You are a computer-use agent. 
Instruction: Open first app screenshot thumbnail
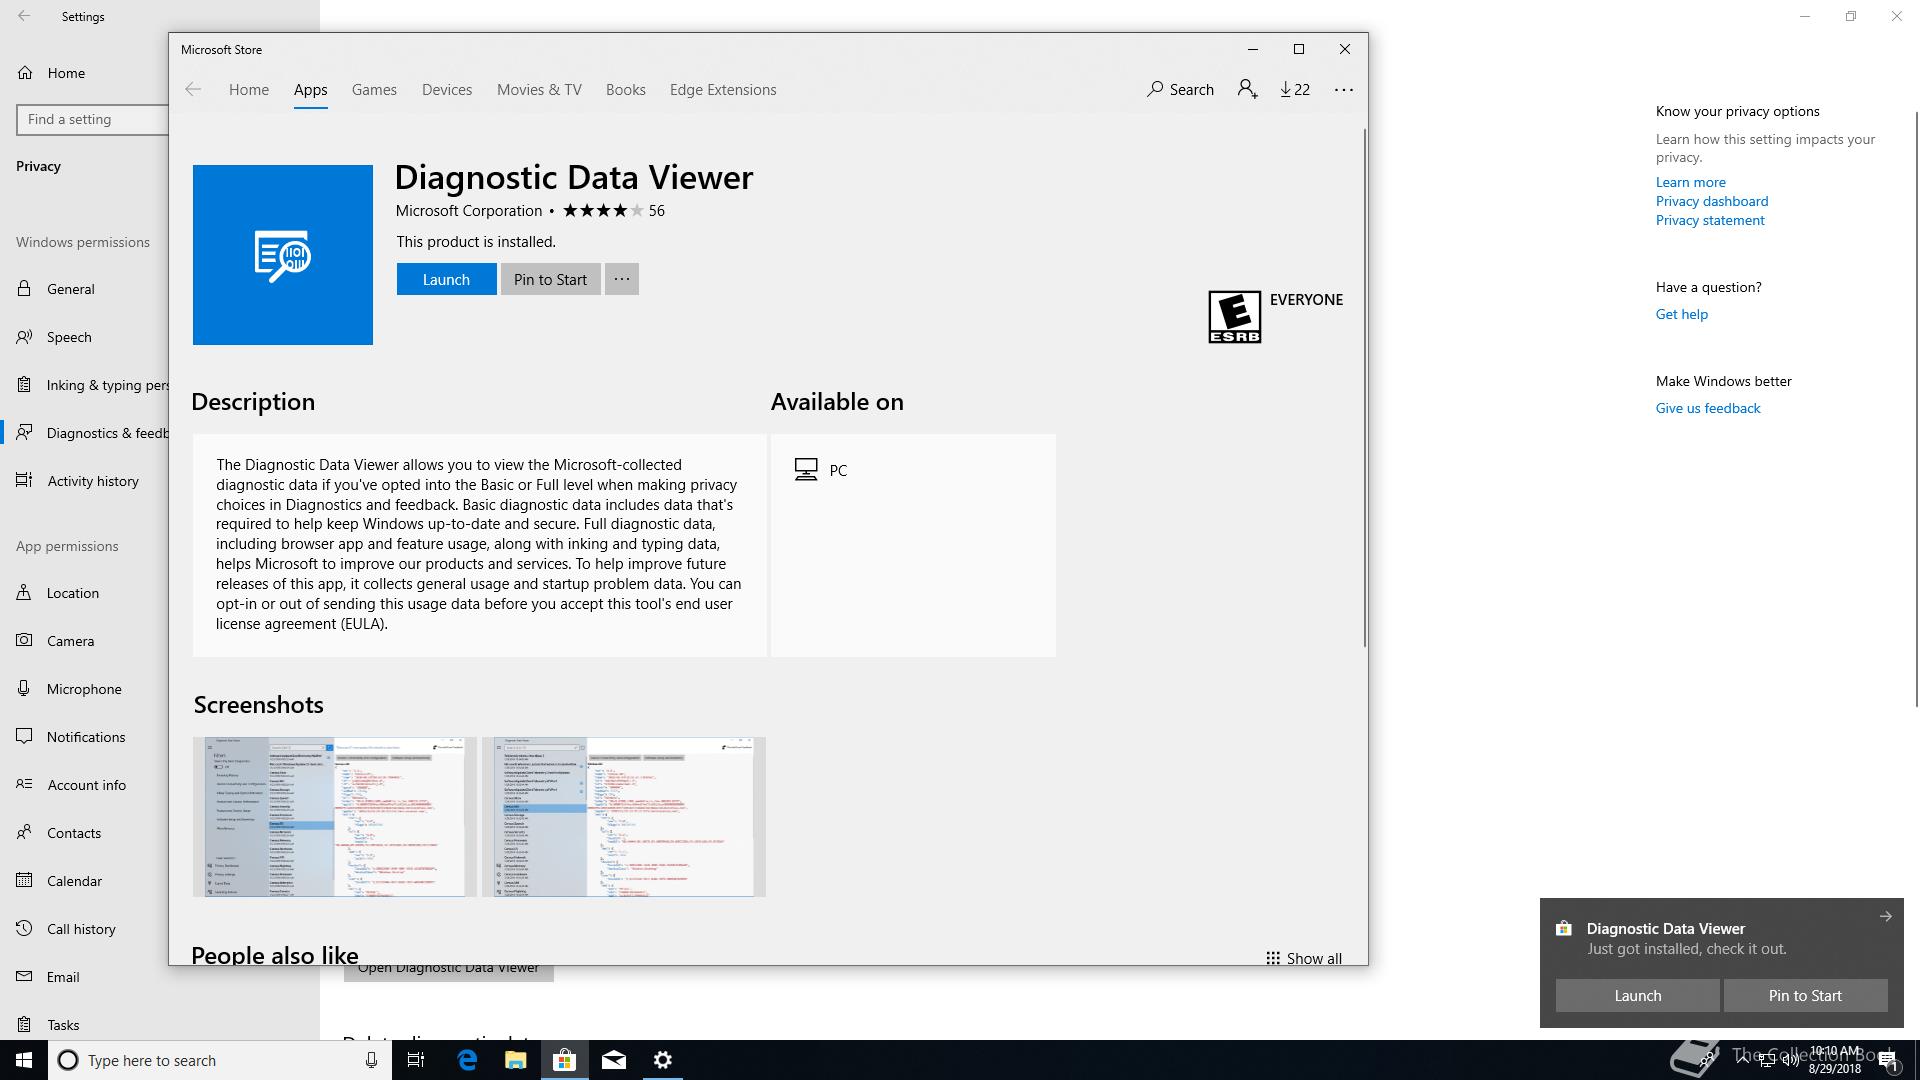click(335, 817)
